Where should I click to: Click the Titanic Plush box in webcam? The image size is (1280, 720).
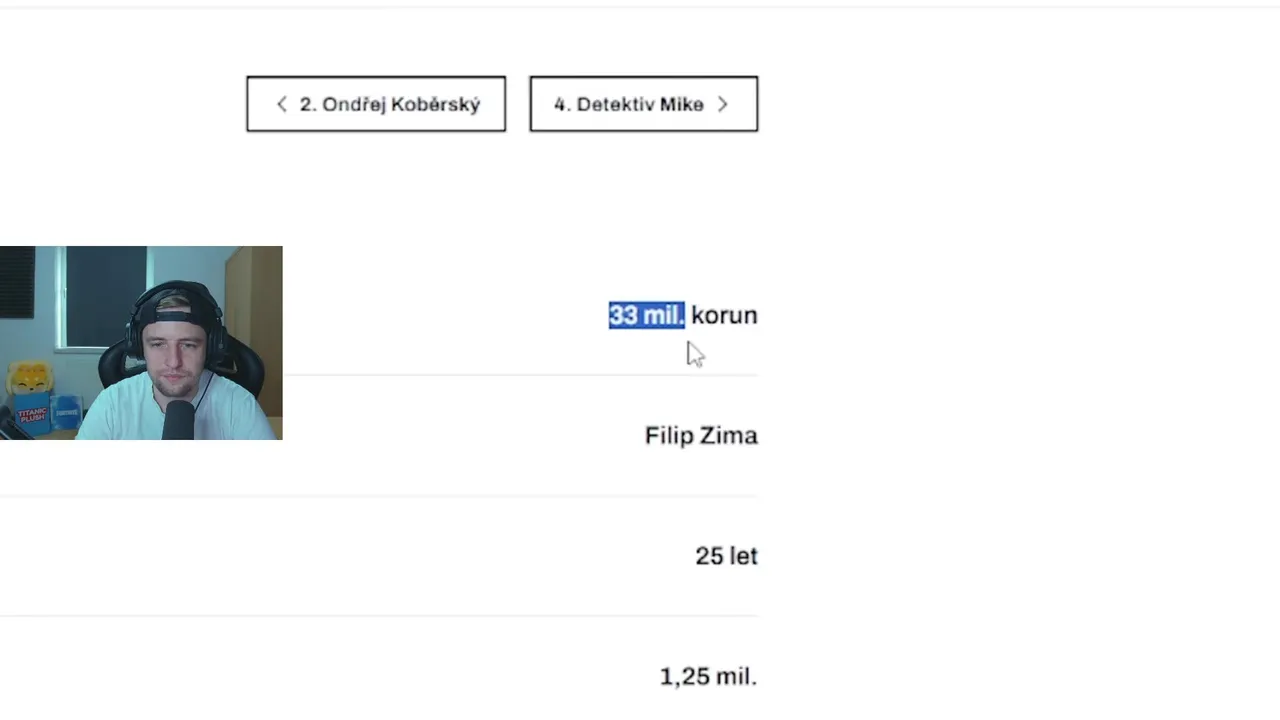coord(32,414)
